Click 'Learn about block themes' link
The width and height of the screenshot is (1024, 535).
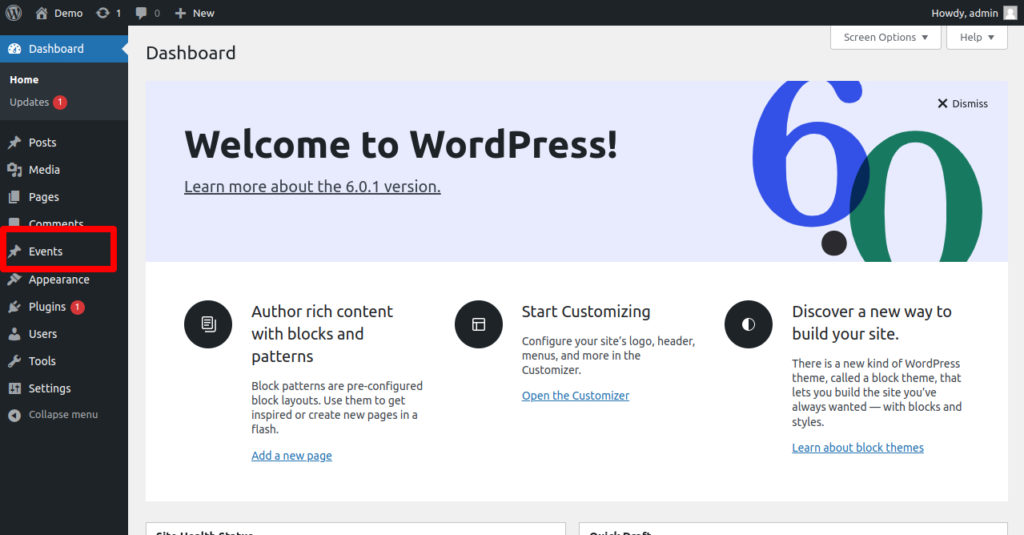click(857, 447)
